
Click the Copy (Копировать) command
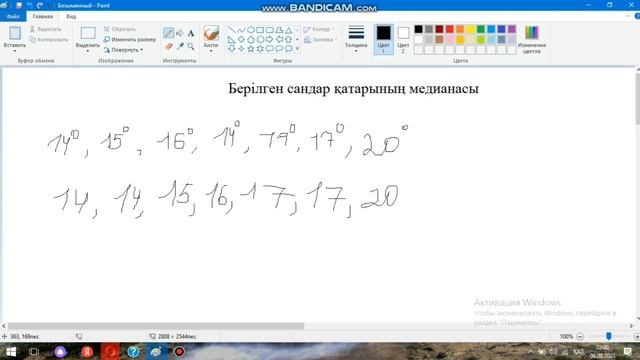(x=49, y=40)
